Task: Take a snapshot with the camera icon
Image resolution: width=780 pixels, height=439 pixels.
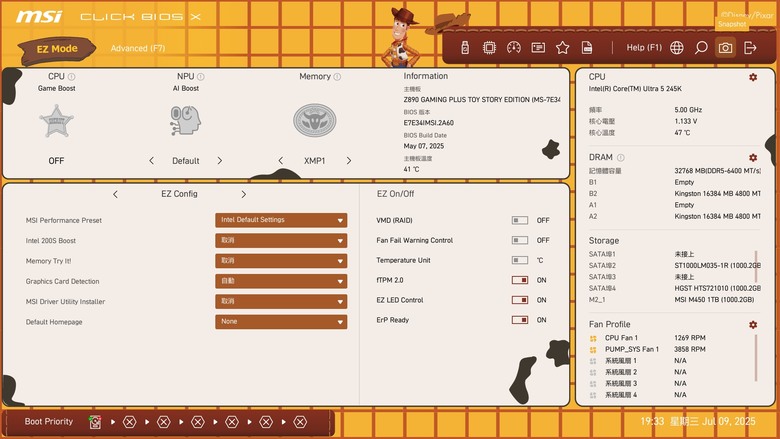Action: (725, 48)
